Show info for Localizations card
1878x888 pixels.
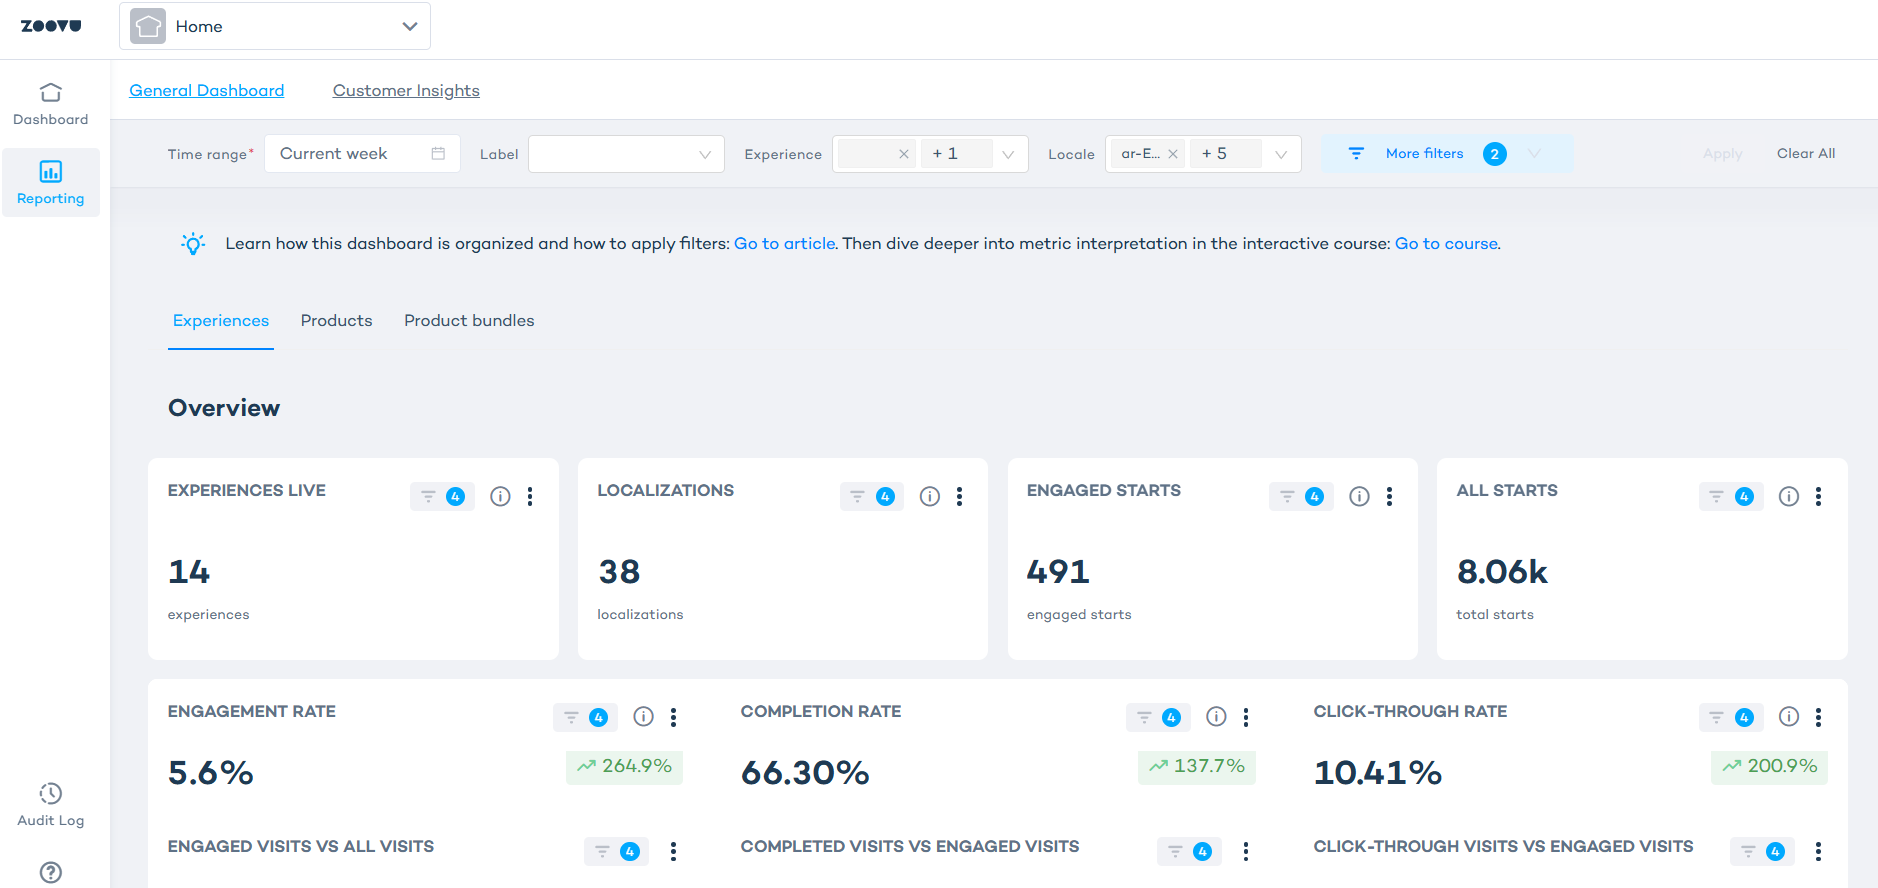[930, 496]
